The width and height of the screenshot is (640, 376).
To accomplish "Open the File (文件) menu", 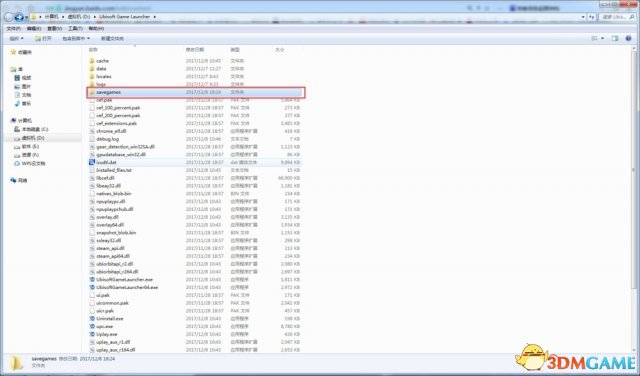I will coord(13,29).
